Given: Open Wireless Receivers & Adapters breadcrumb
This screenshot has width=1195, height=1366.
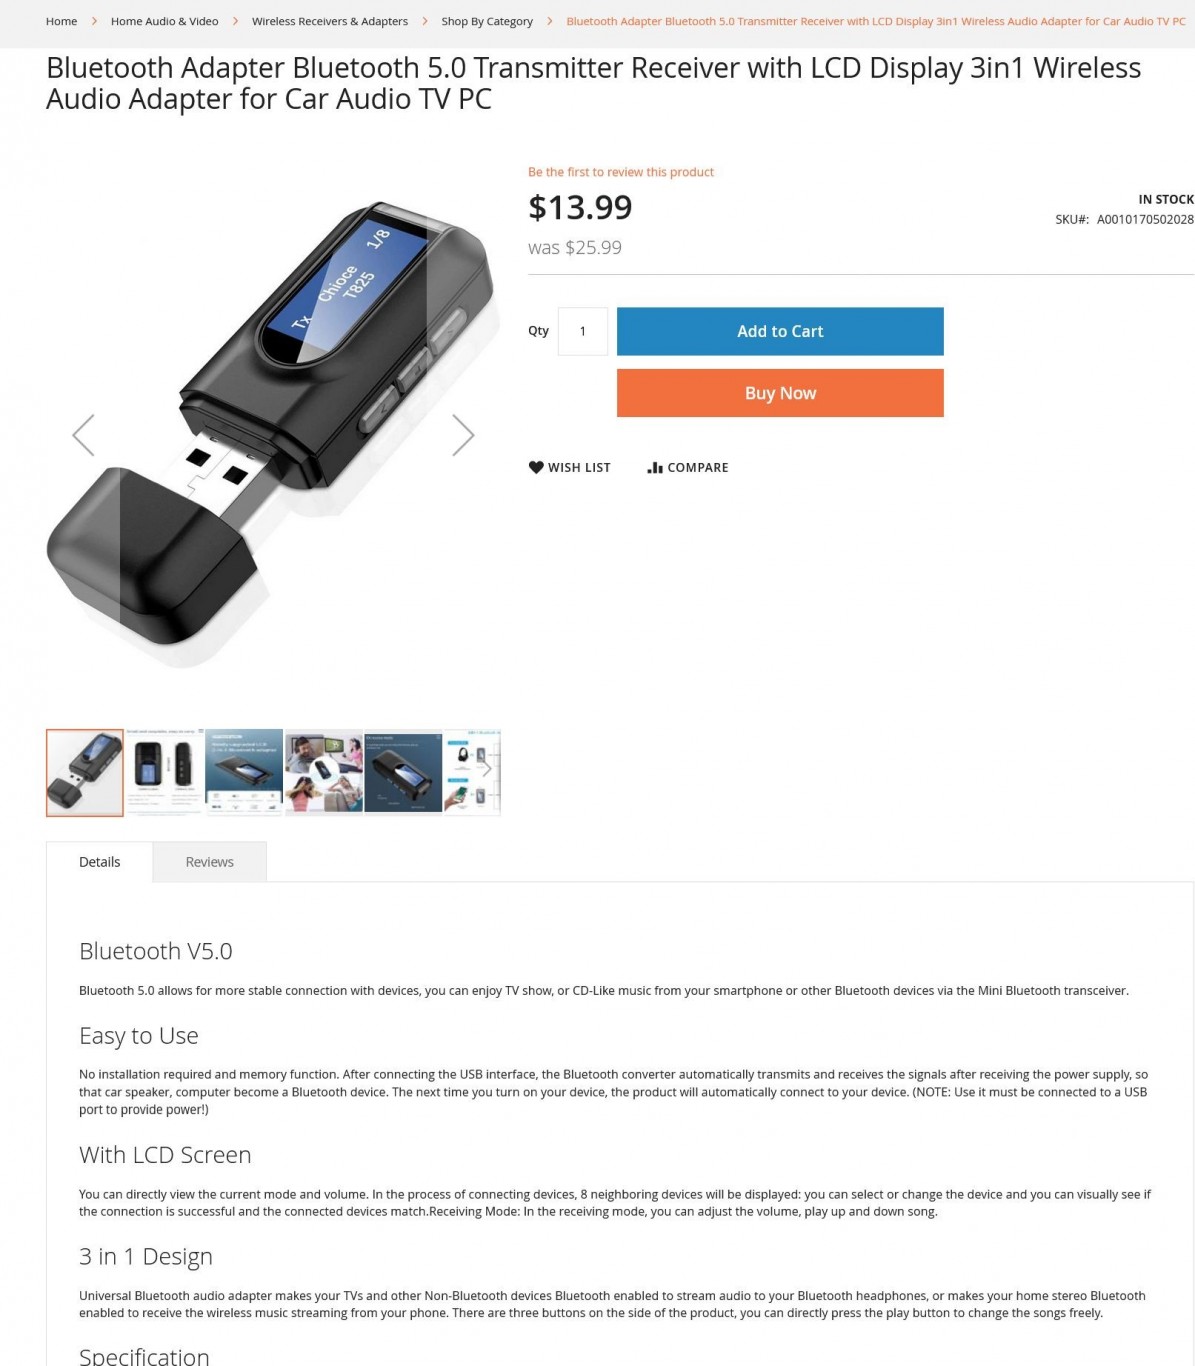Looking at the screenshot, I should click(x=330, y=21).
